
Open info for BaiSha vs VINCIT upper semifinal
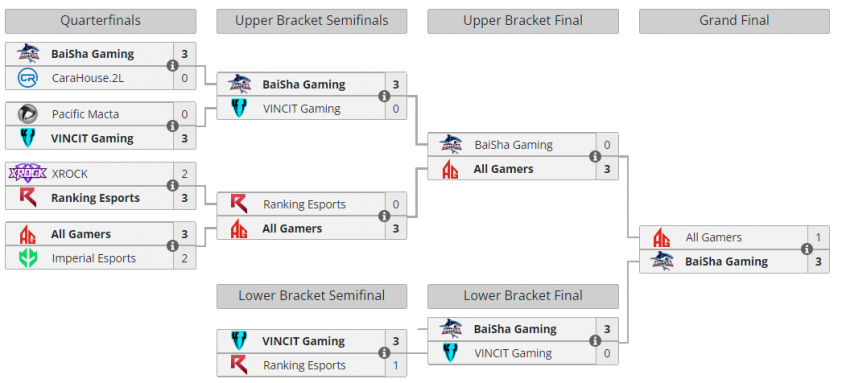[x=384, y=96]
